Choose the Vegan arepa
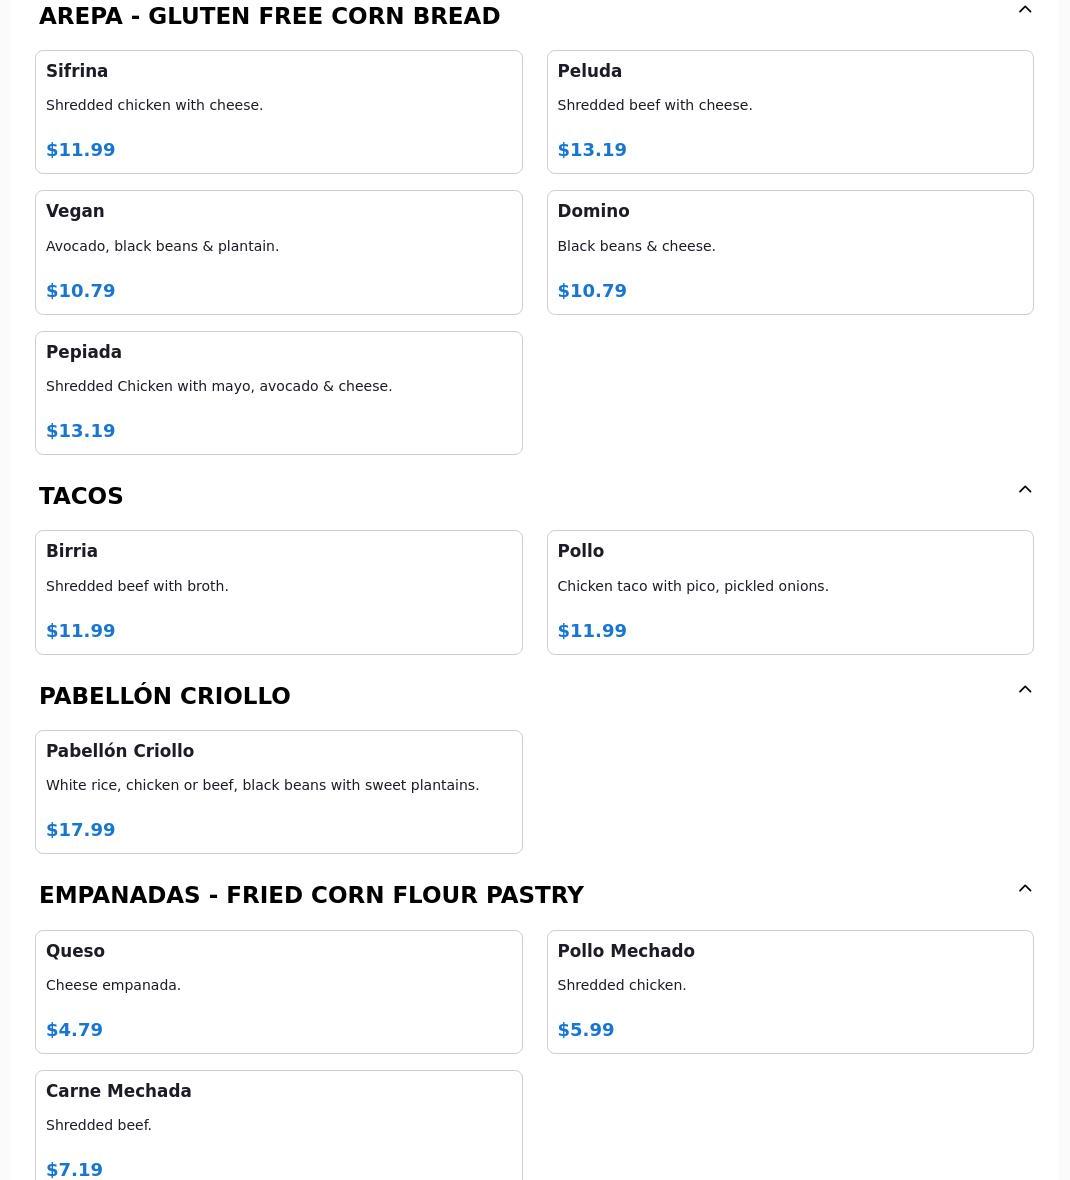1070x1180 pixels. 278,252
